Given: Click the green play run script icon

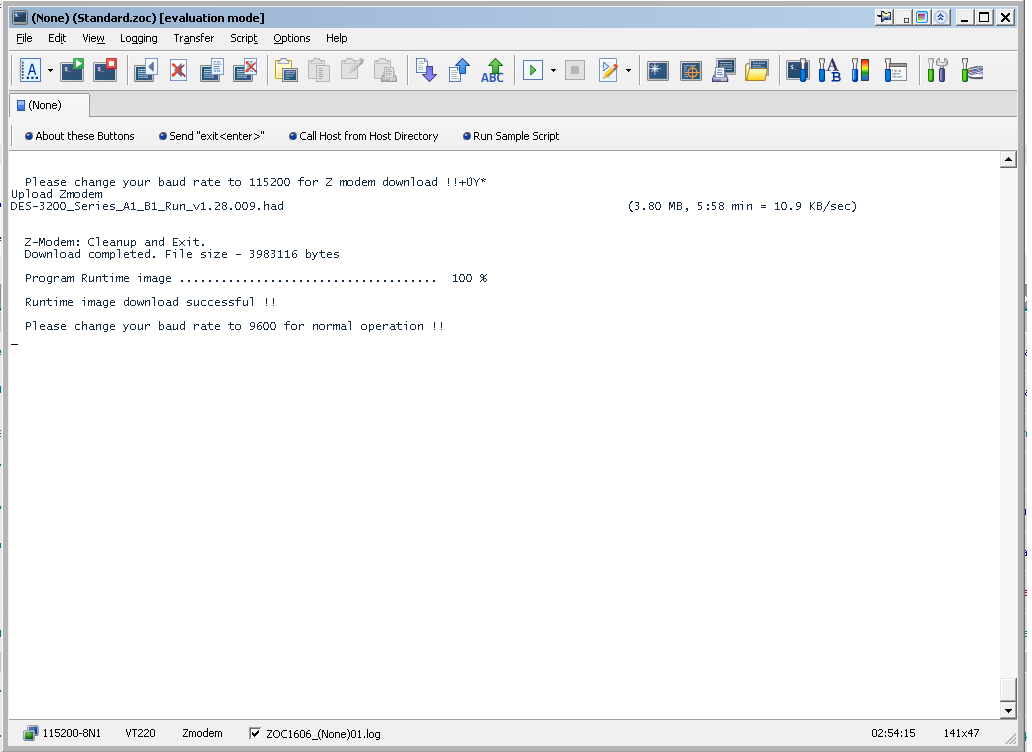Looking at the screenshot, I should (533, 71).
